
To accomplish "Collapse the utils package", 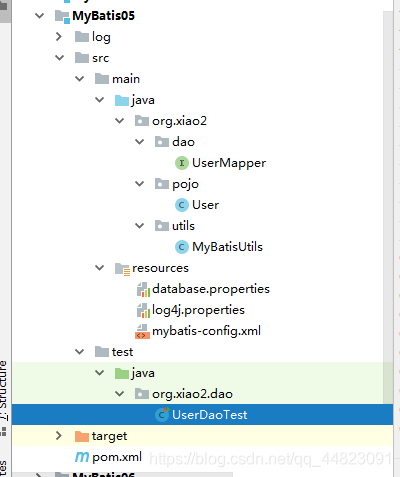I will point(140,226).
